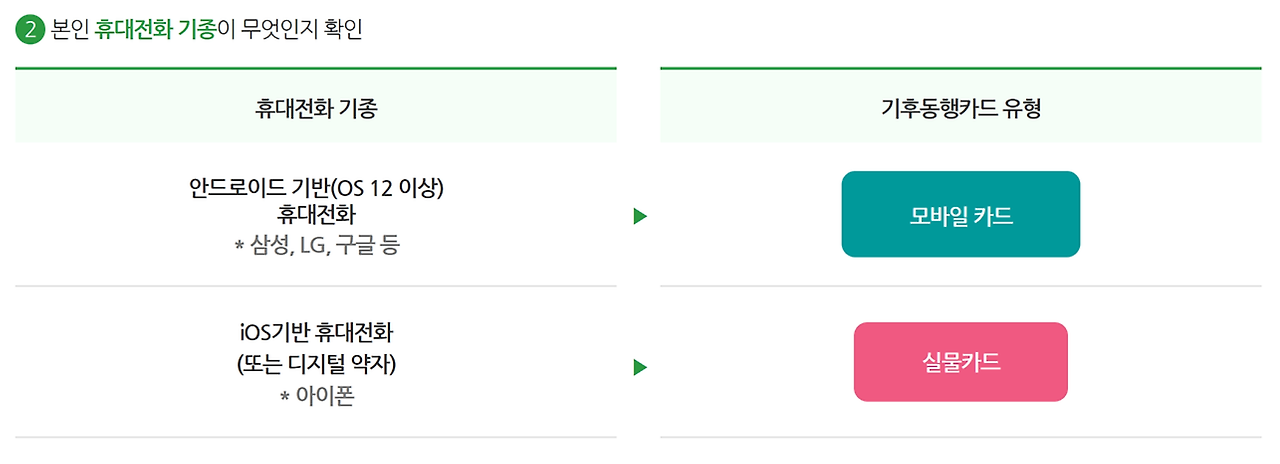Screen dimensions: 1280x464
Task: Click the green circled number 2 icon
Action: click(x=30, y=30)
